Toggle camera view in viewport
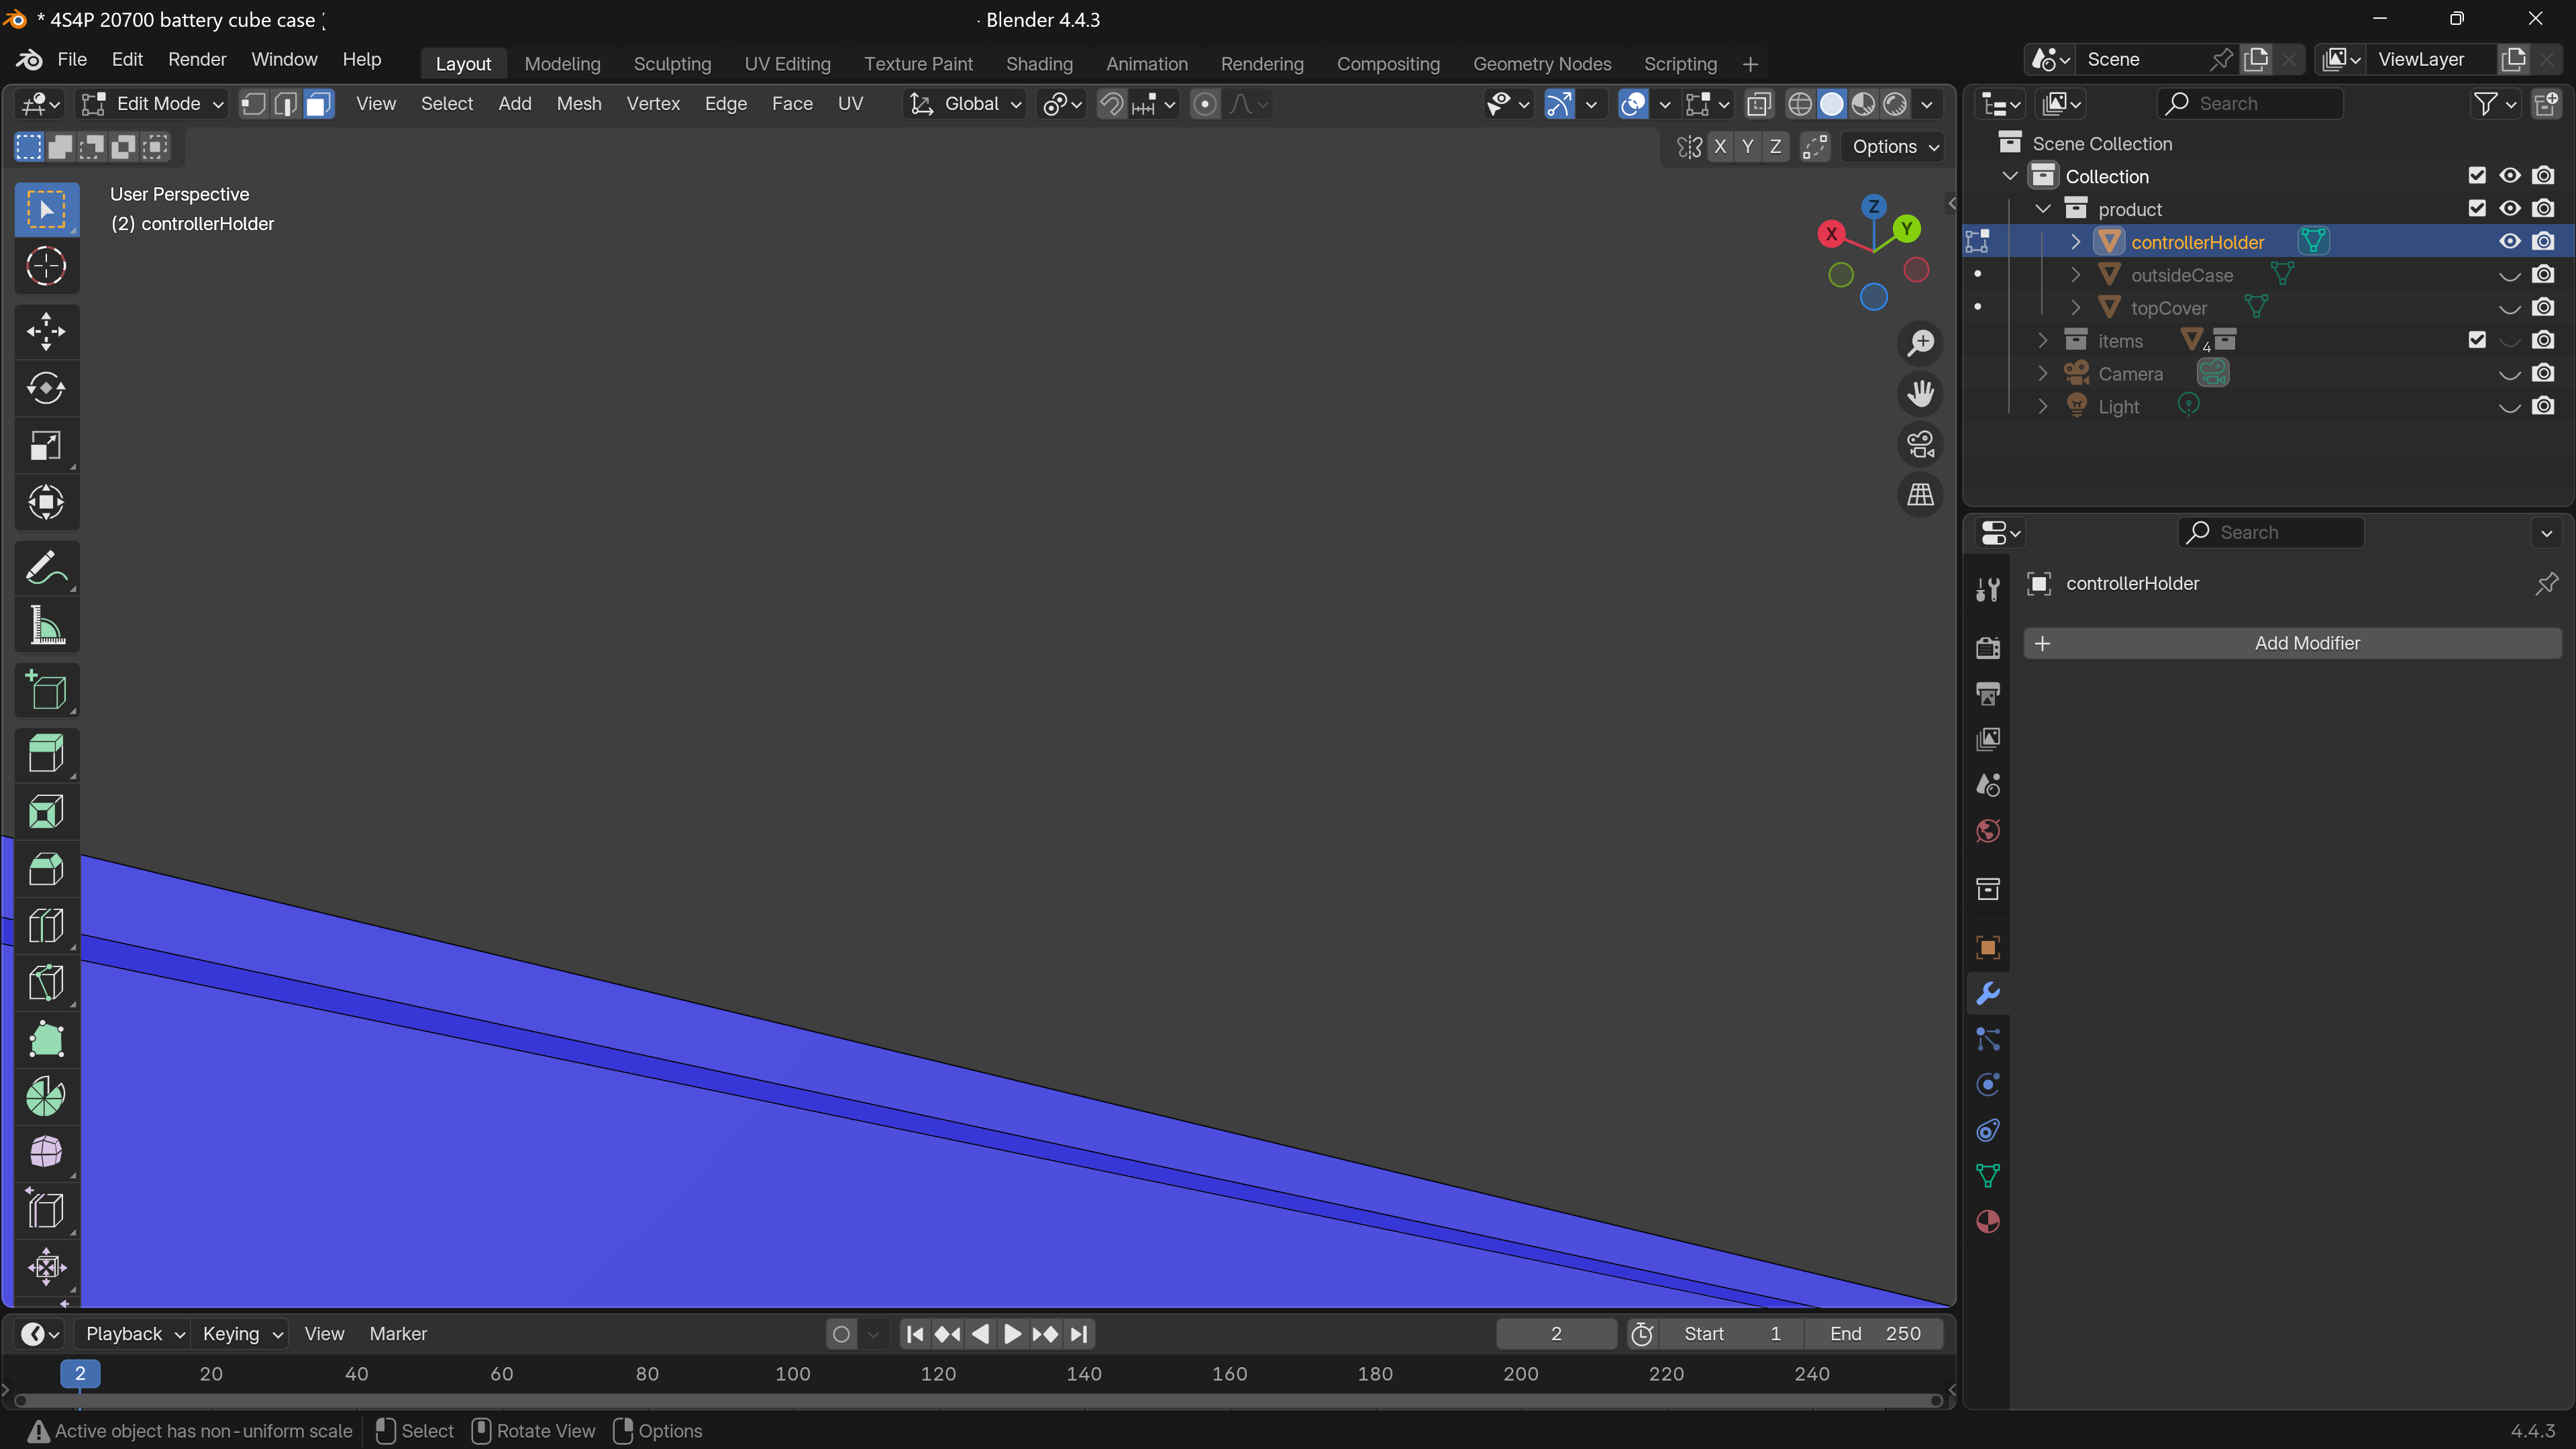 pyautogui.click(x=1920, y=444)
